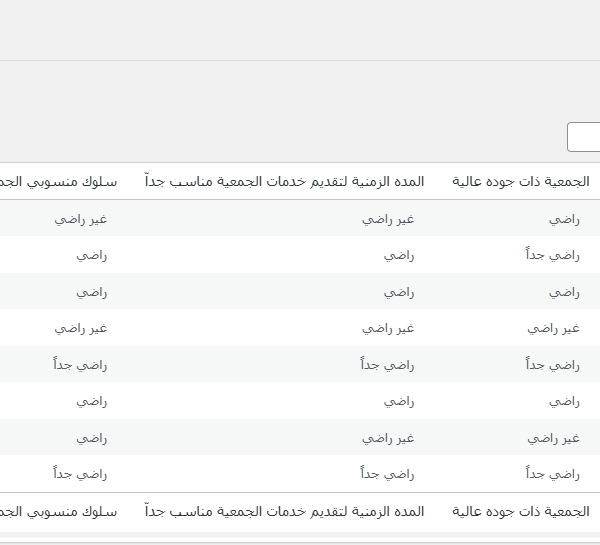
Task: Click footer header 'المده الزمنية لتقديم خدمات الجمعية مناسب جداً'
Action: tap(285, 512)
